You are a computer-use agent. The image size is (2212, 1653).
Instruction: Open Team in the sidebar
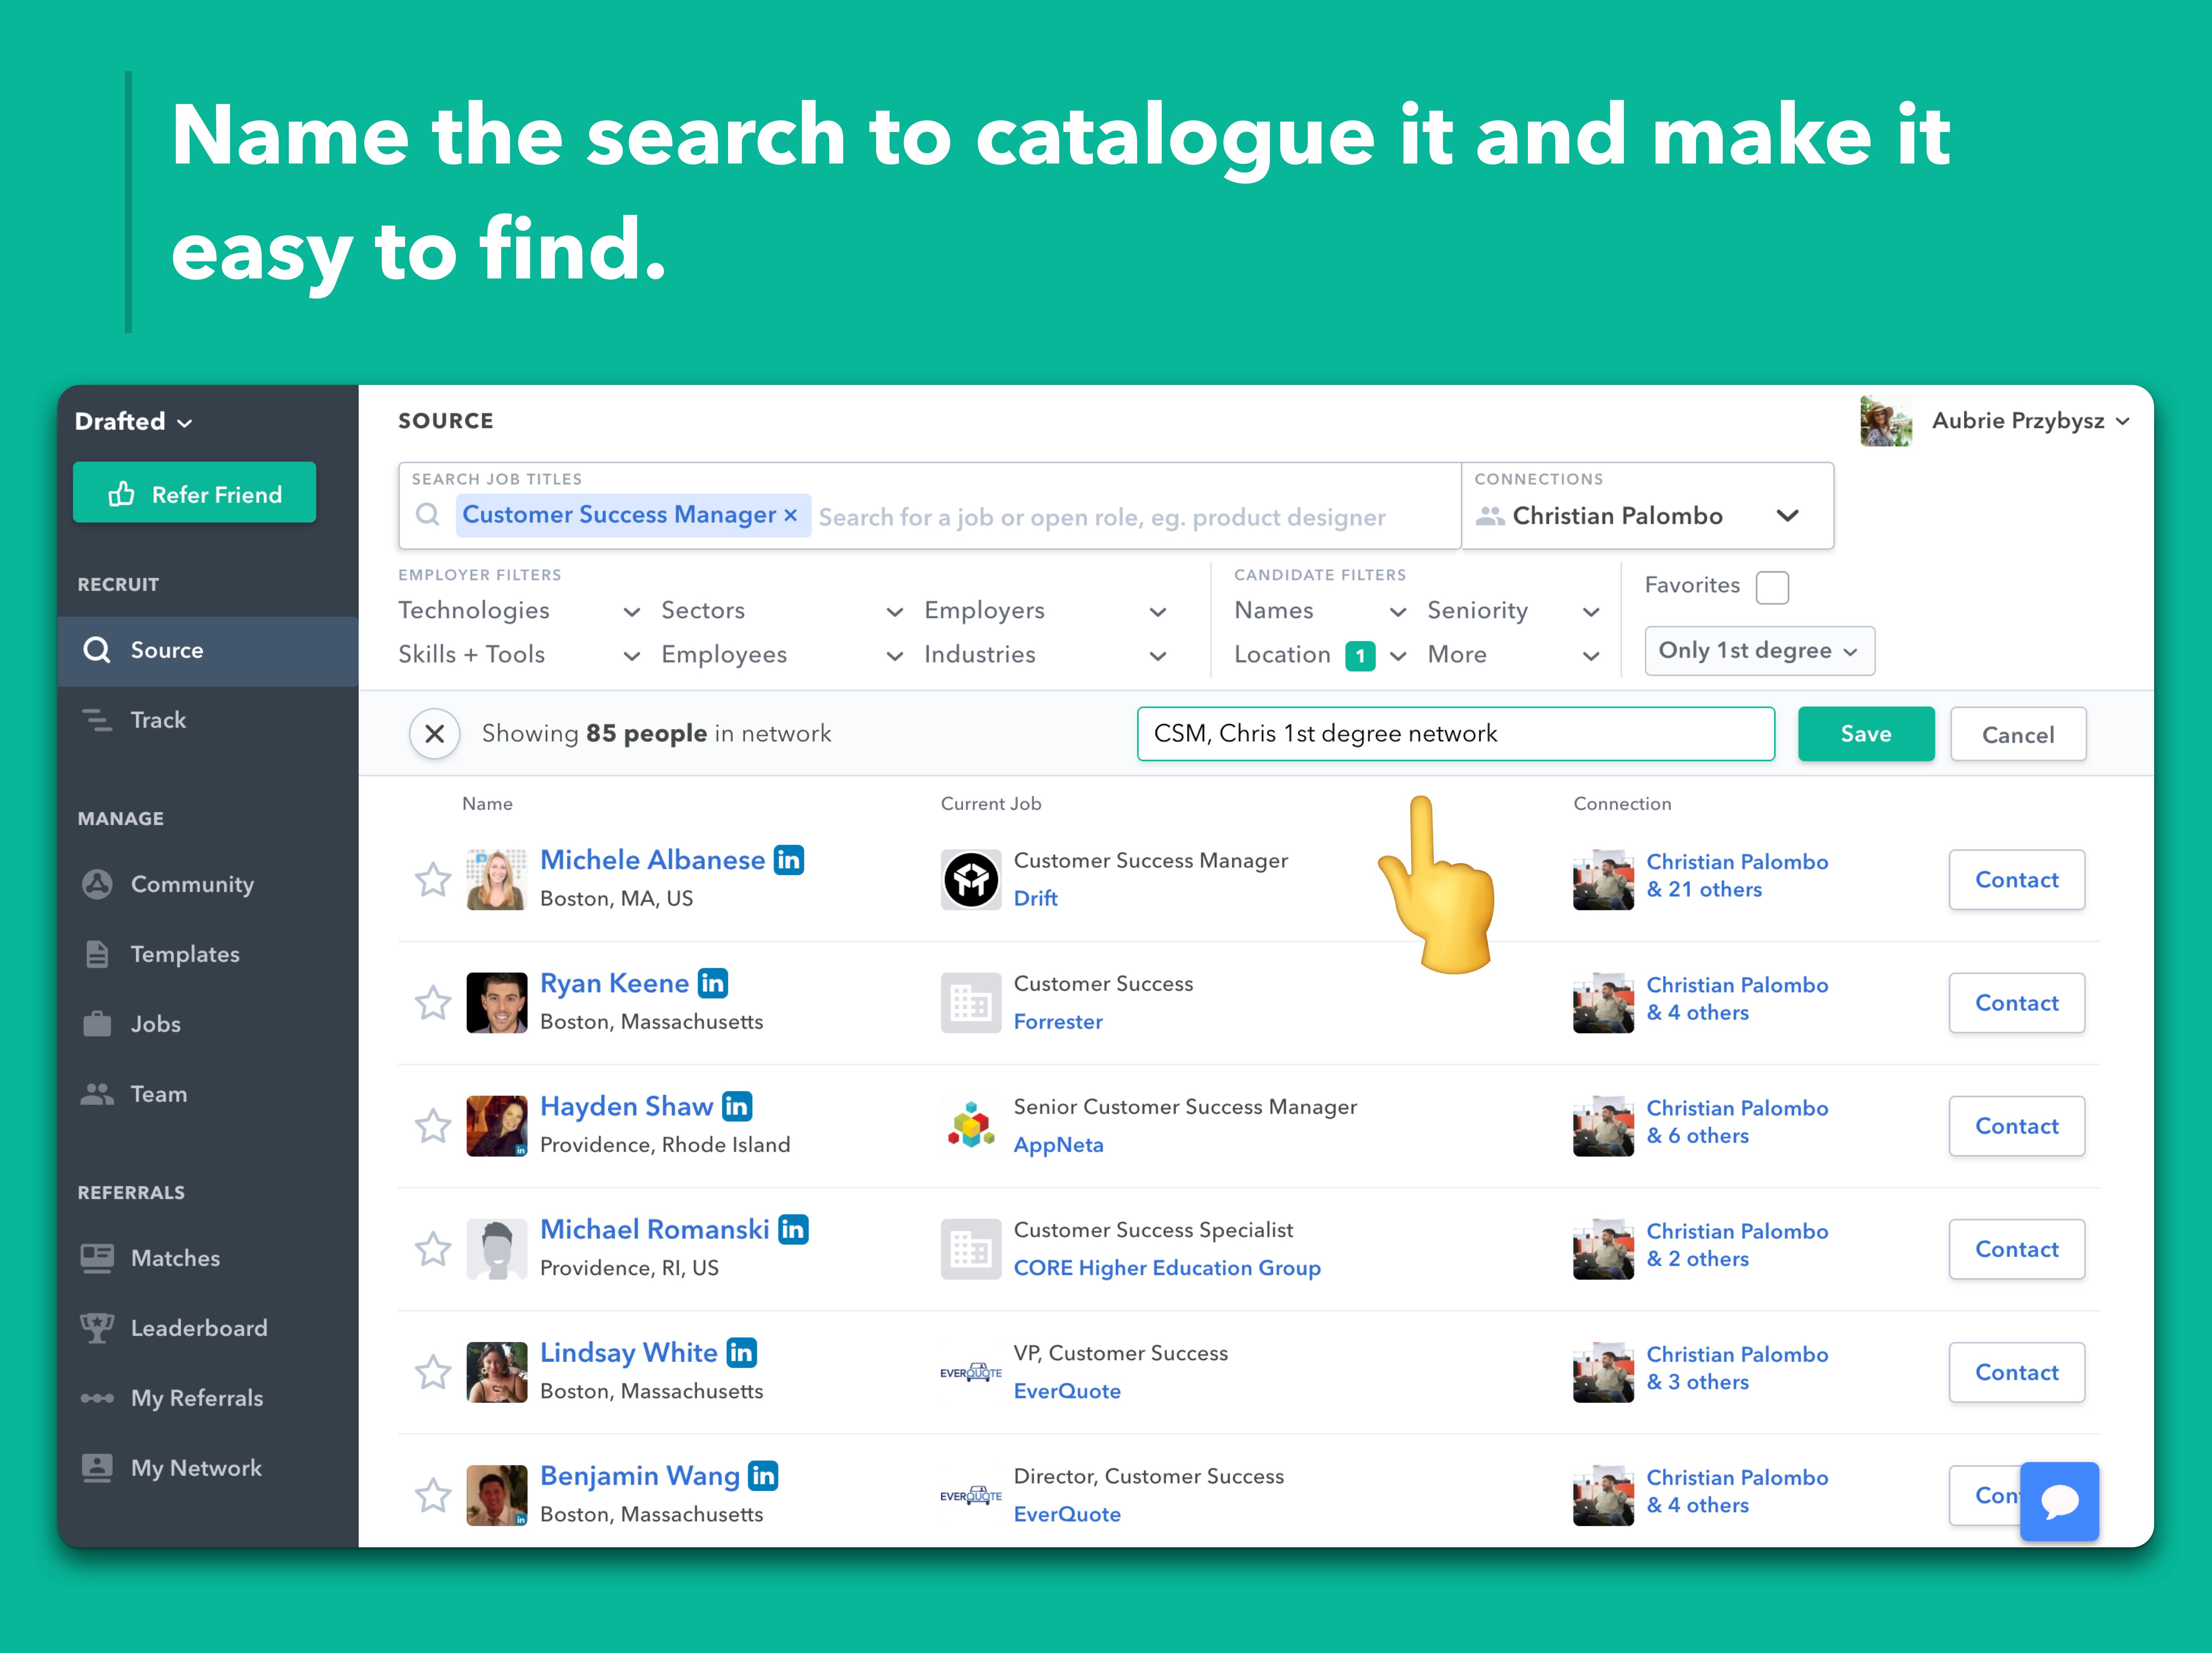pyautogui.click(x=208, y=1095)
